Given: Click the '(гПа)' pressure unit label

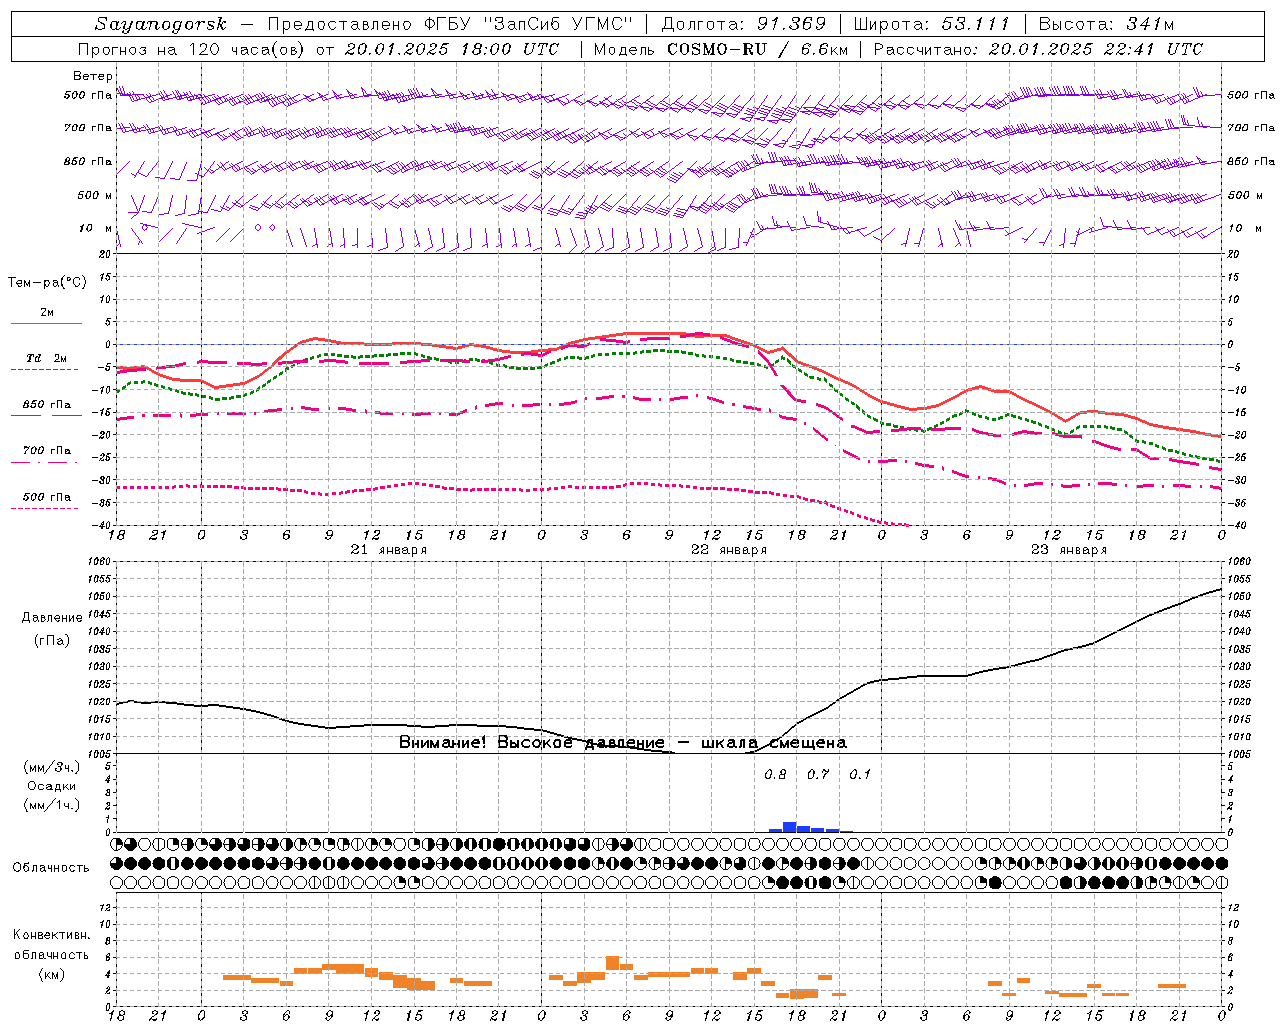Looking at the screenshot, I should pos(52,640).
